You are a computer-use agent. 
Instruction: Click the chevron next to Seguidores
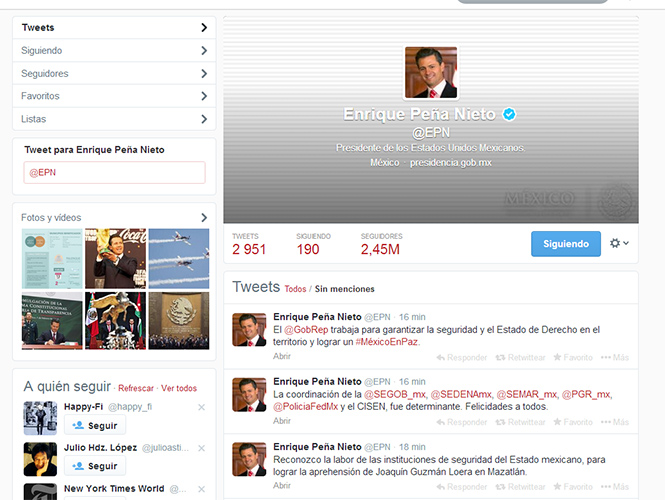[x=204, y=73]
